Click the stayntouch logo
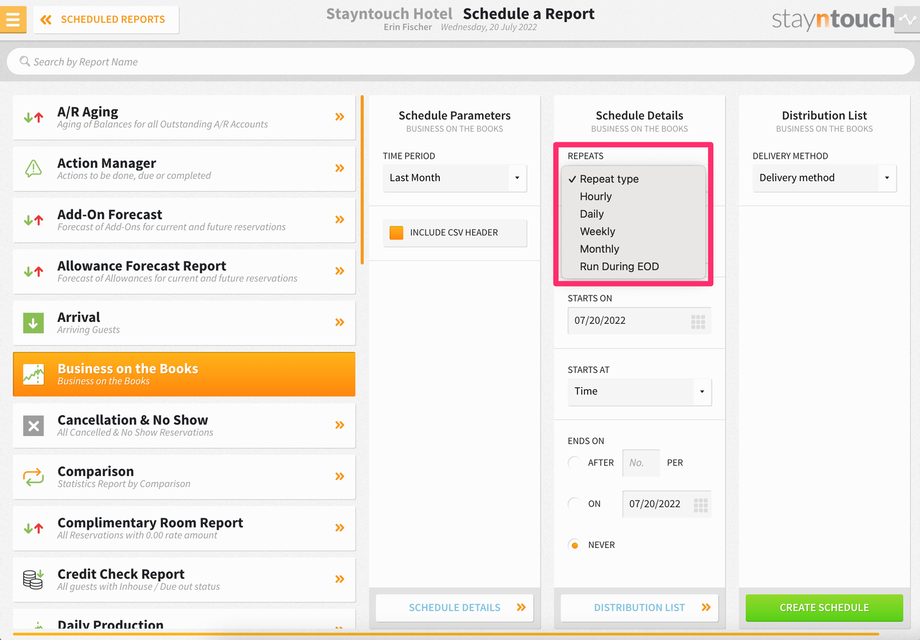Viewport: 920px width, 640px height. click(833, 19)
